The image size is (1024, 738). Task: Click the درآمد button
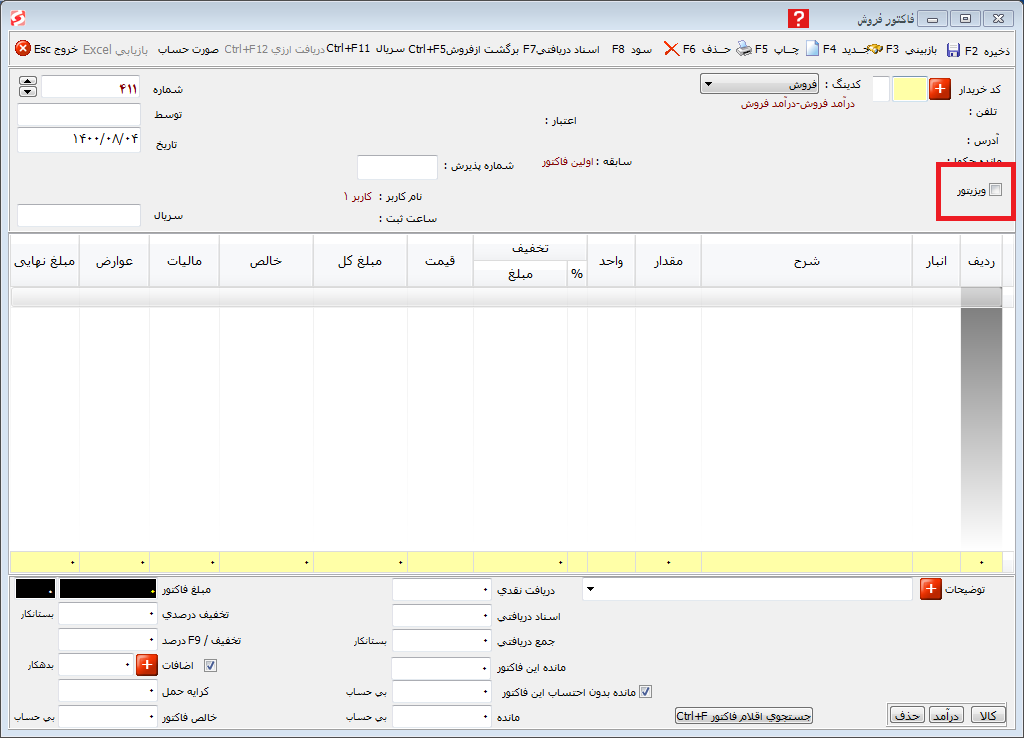point(946,715)
